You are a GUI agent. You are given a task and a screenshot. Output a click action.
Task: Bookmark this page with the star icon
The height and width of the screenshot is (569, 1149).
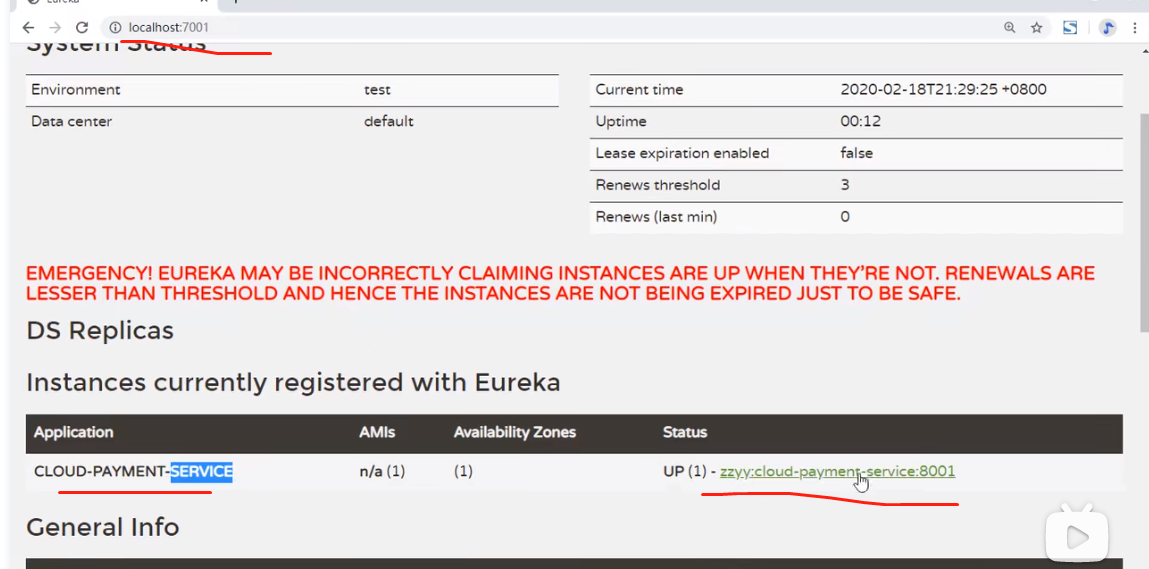pyautogui.click(x=1036, y=28)
